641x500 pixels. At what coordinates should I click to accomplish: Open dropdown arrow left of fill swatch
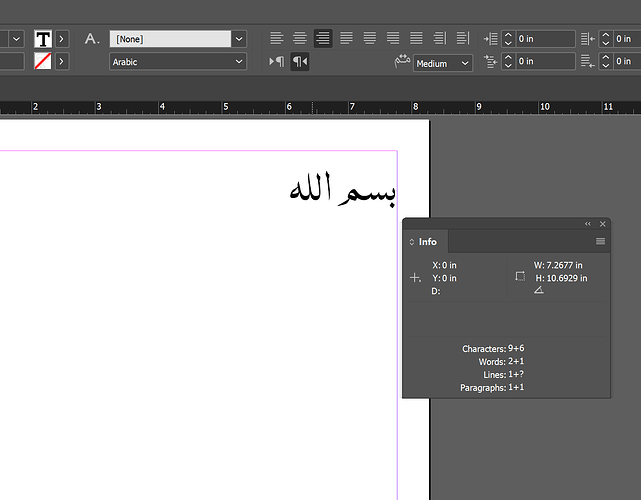click(16, 39)
